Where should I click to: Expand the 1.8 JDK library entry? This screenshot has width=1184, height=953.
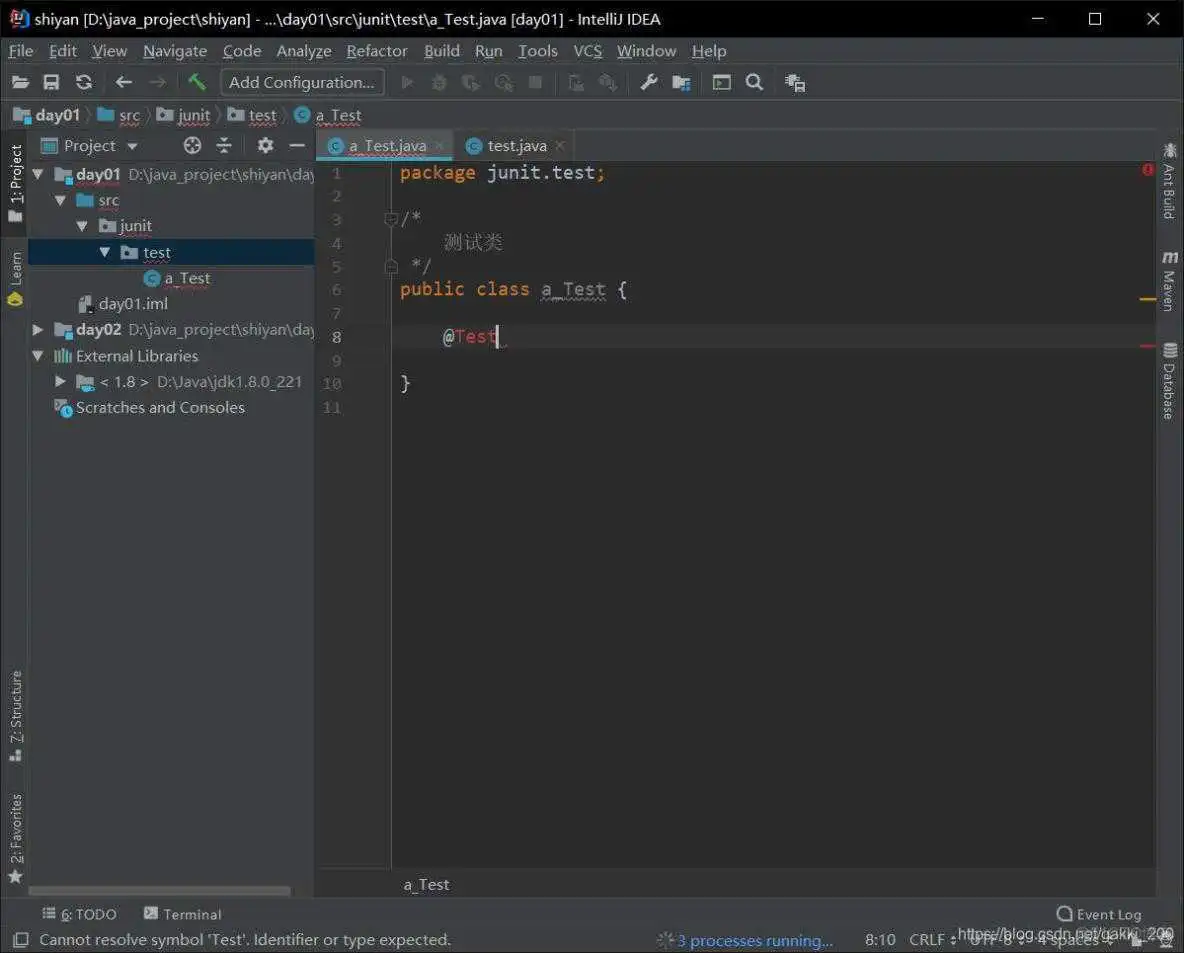tap(60, 381)
